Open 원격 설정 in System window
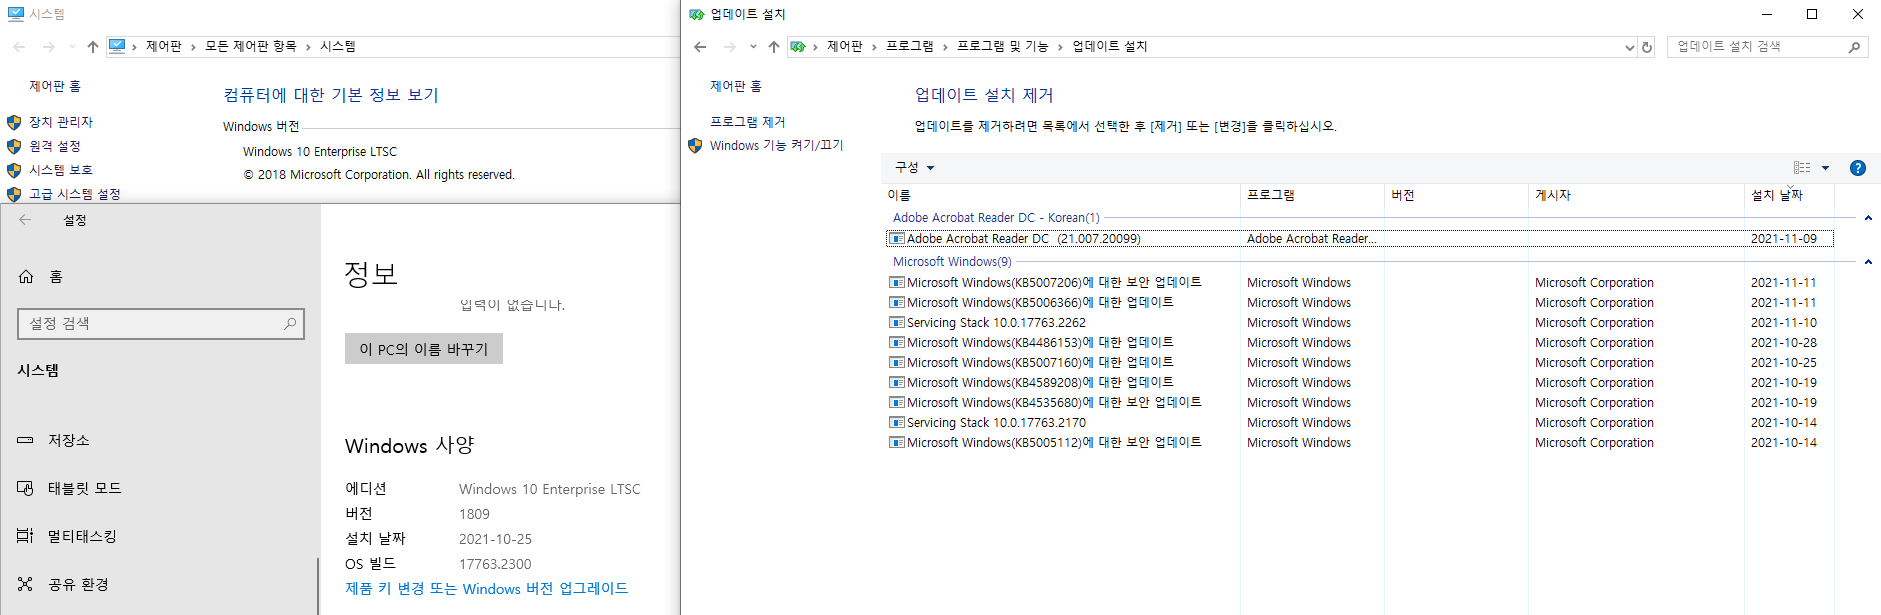This screenshot has height=615, width=1881. 55,146
